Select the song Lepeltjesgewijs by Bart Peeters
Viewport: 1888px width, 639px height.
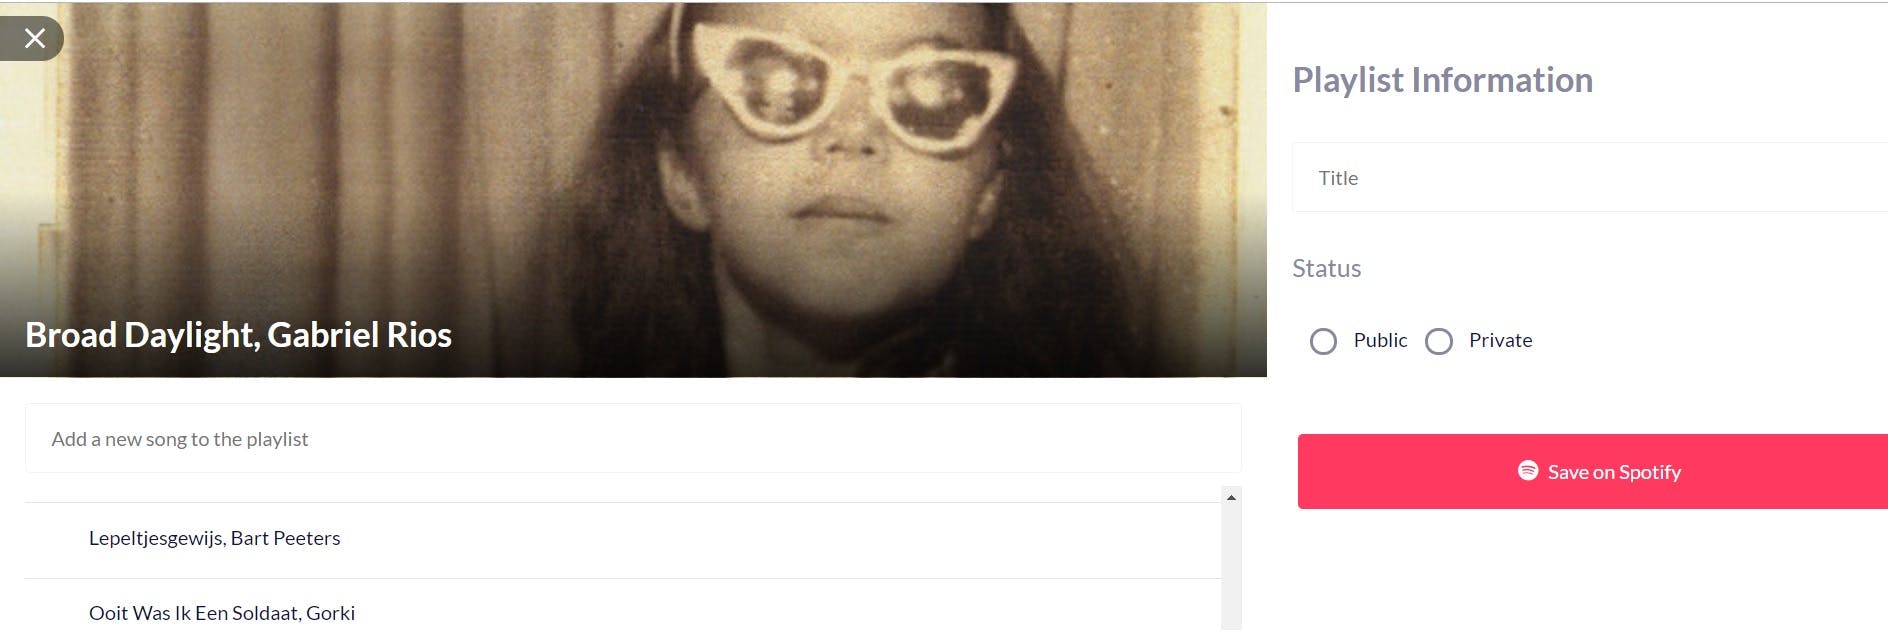(x=623, y=539)
